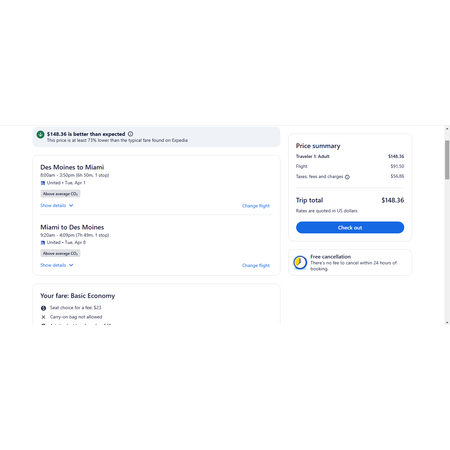Click the seat choice fee dollar icon
This screenshot has width=450, height=450.
tap(43, 308)
